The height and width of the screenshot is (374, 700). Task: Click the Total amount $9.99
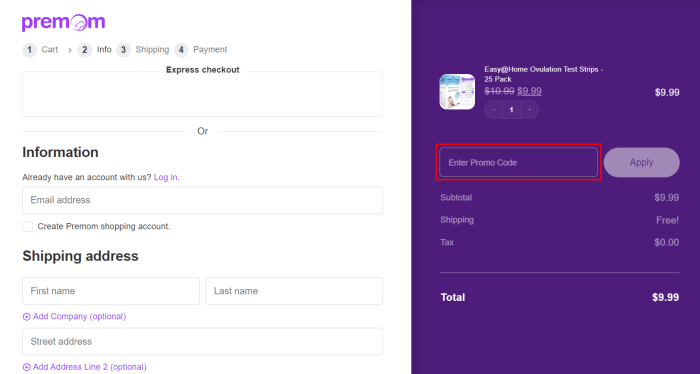[665, 297]
